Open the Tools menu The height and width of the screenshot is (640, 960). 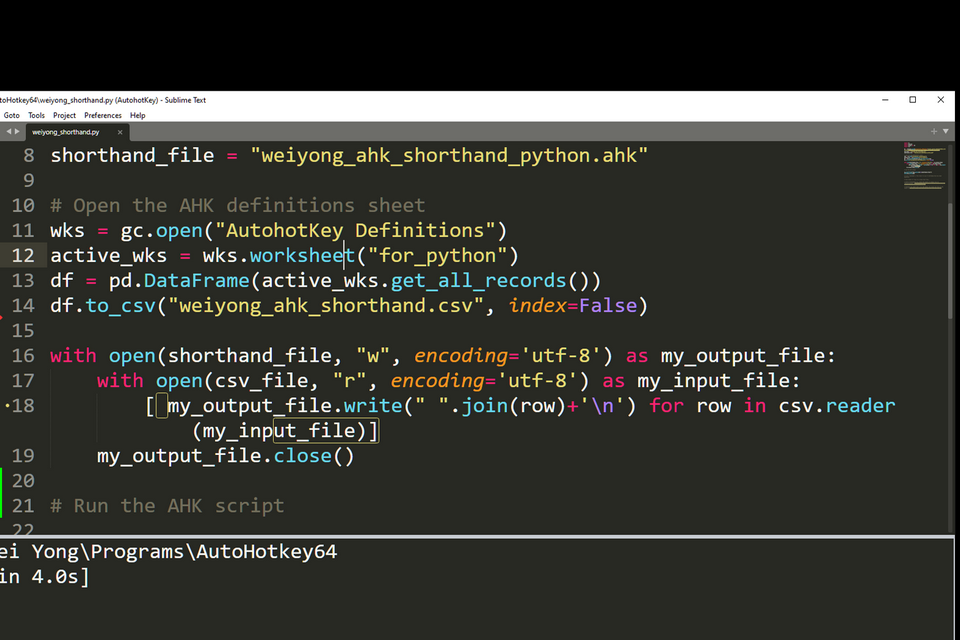coord(36,115)
